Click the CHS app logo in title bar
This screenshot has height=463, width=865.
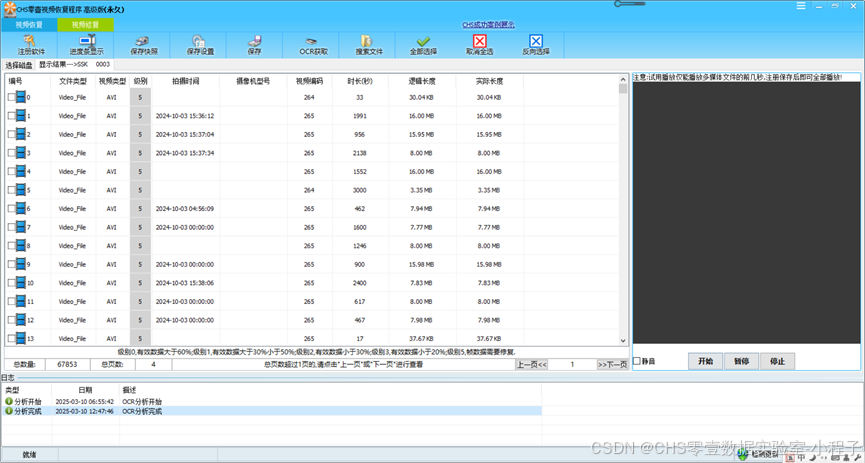click(9, 9)
